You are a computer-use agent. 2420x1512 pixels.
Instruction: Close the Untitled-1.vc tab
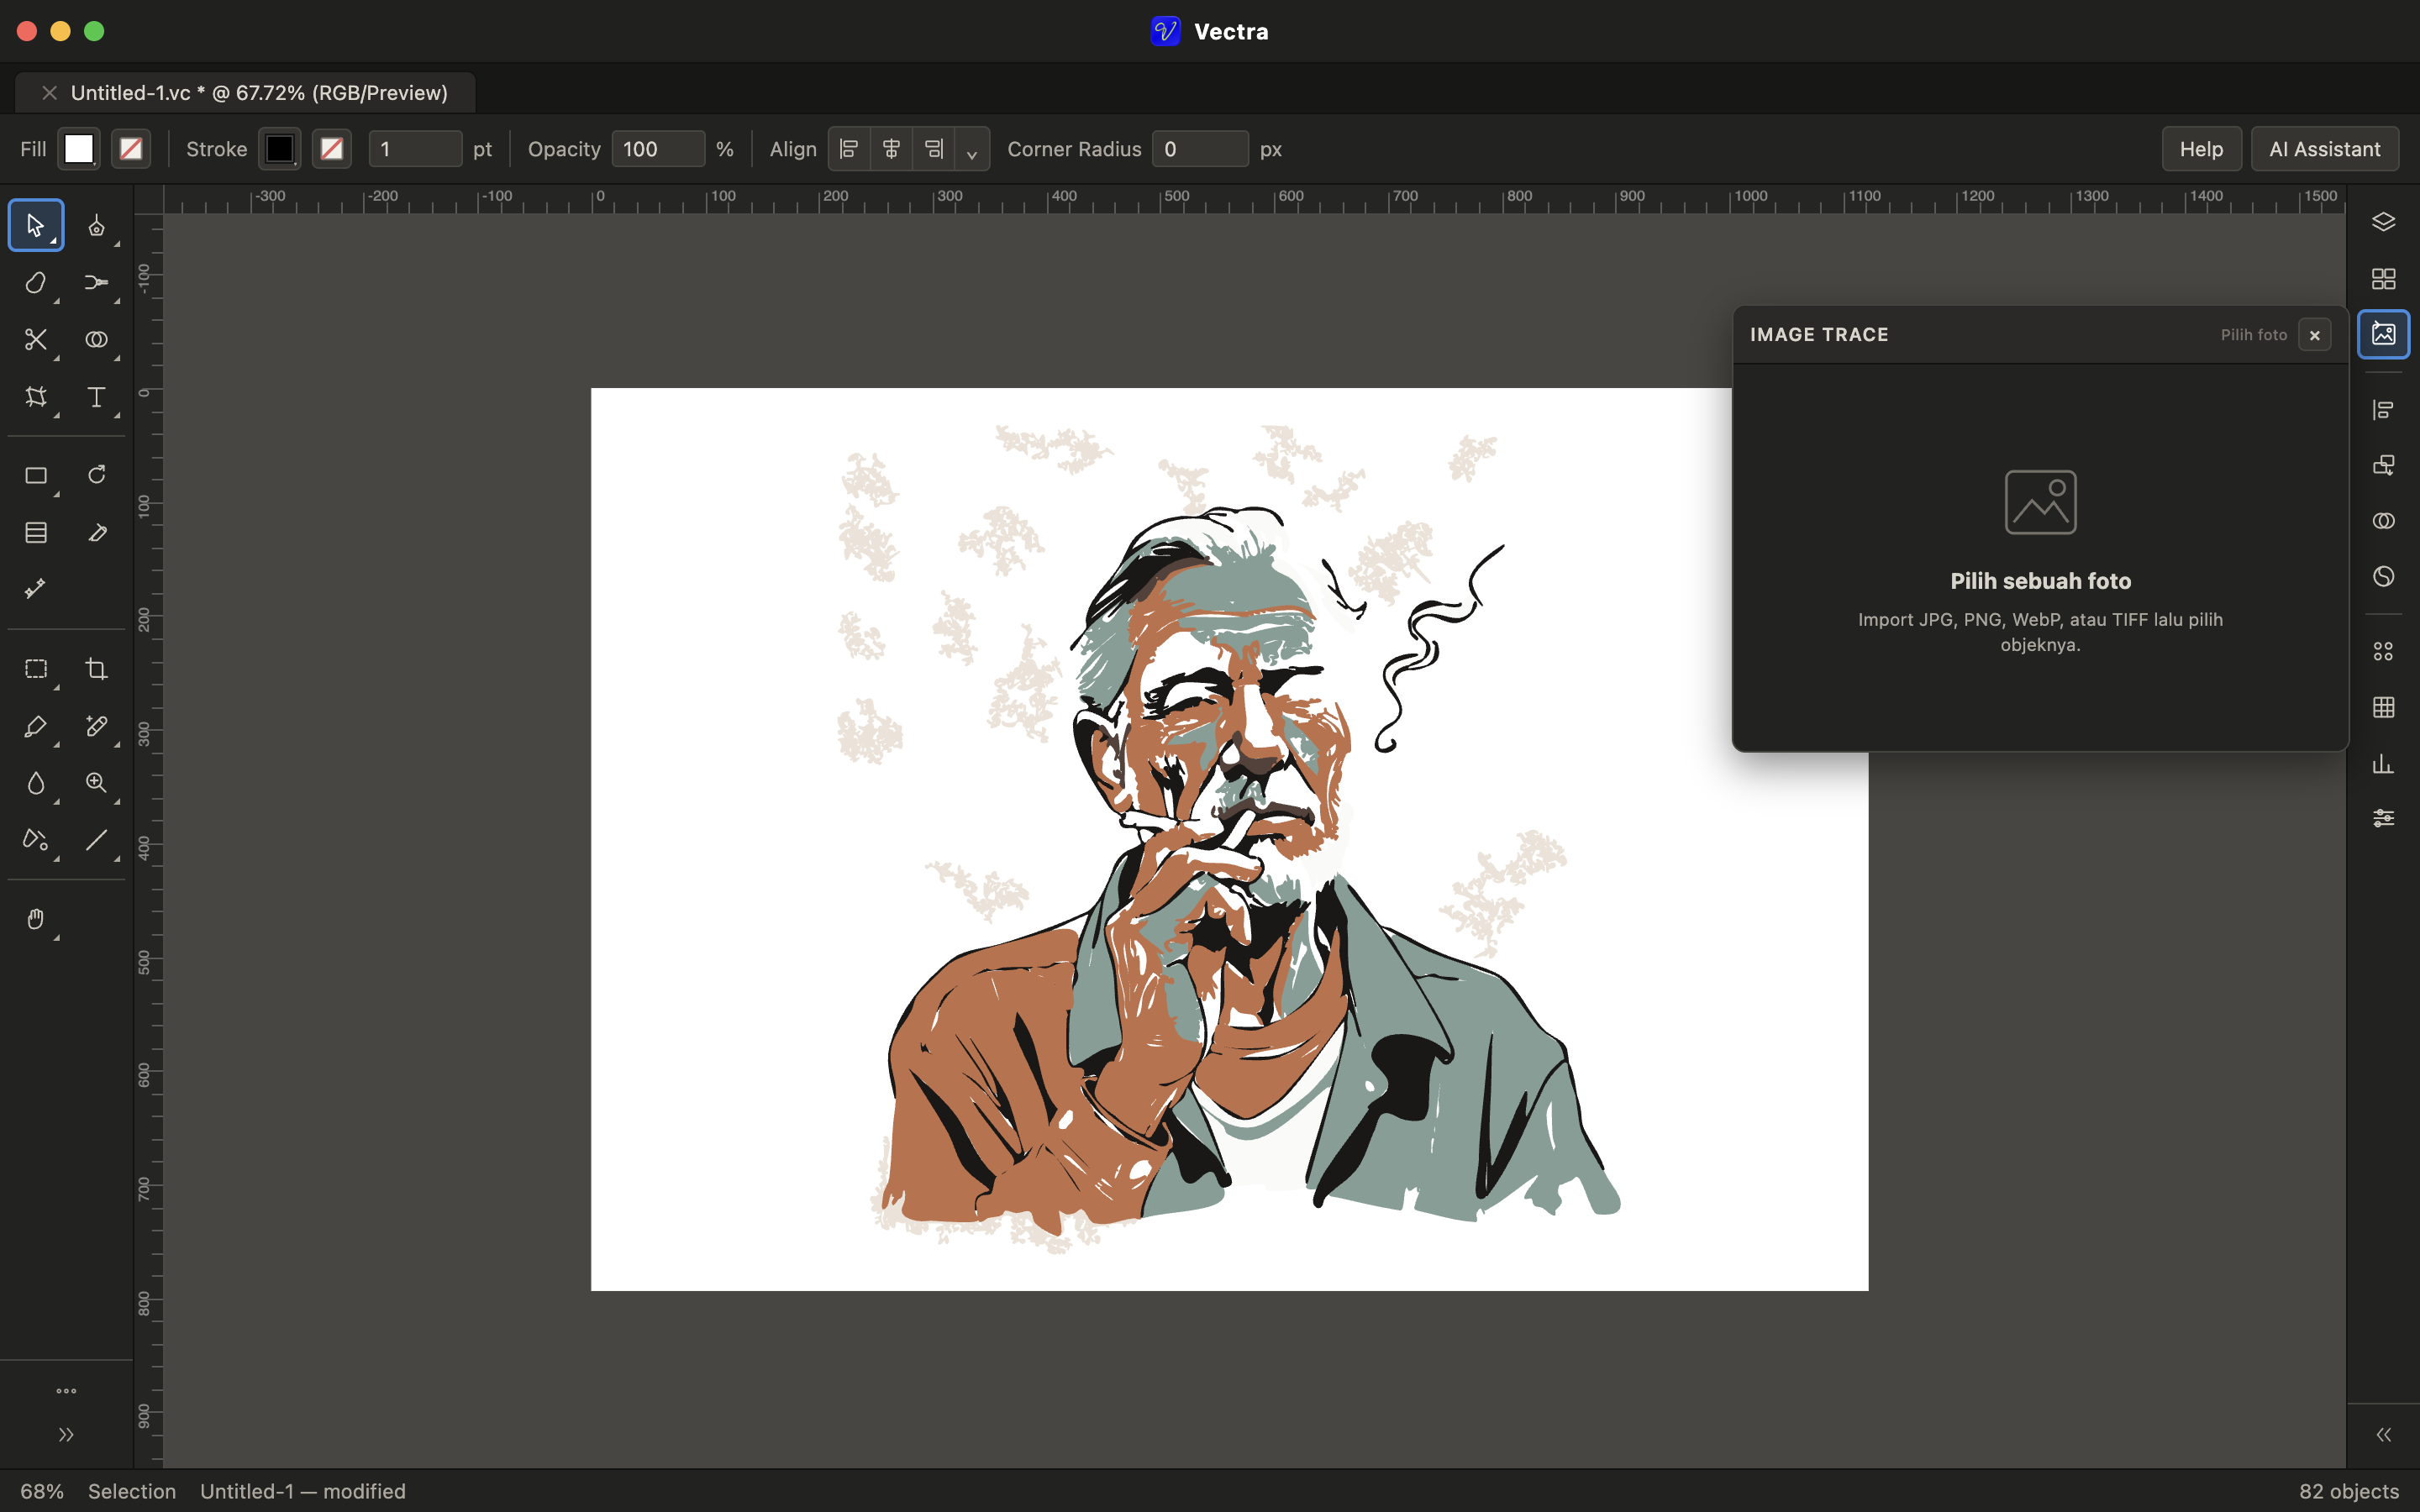pyautogui.click(x=49, y=93)
